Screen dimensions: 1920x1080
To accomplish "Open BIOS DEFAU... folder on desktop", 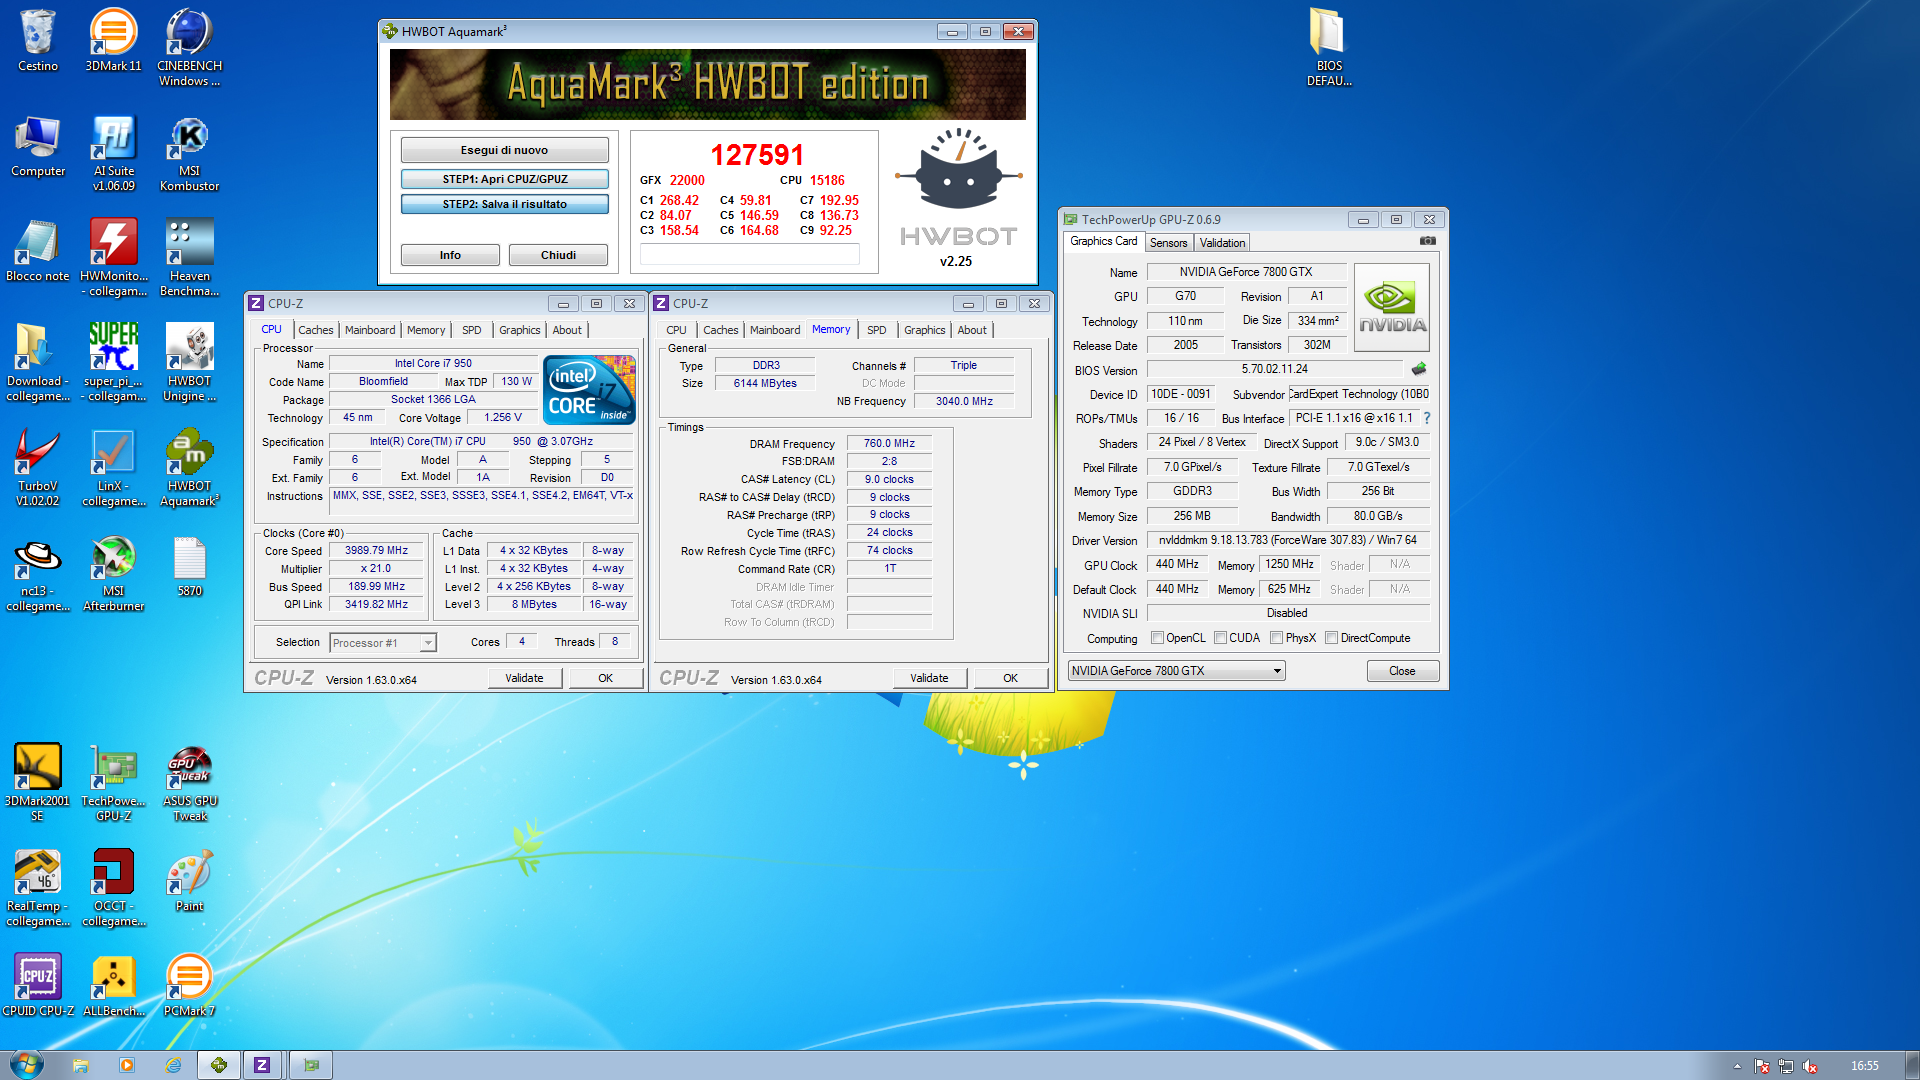I will 1328,47.
